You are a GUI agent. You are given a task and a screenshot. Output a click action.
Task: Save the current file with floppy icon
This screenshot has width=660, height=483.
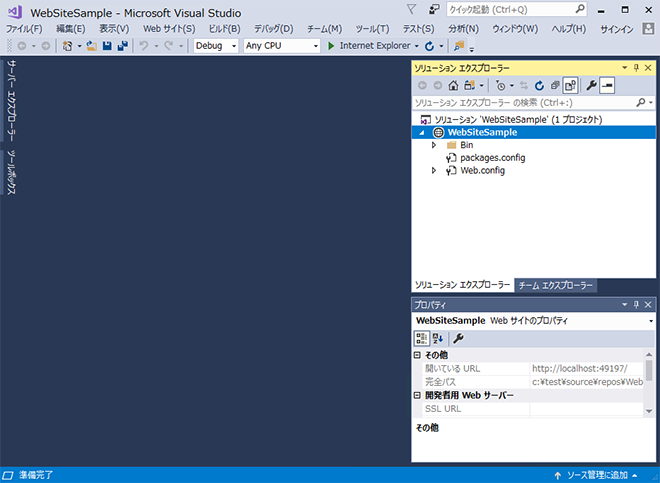point(107,46)
